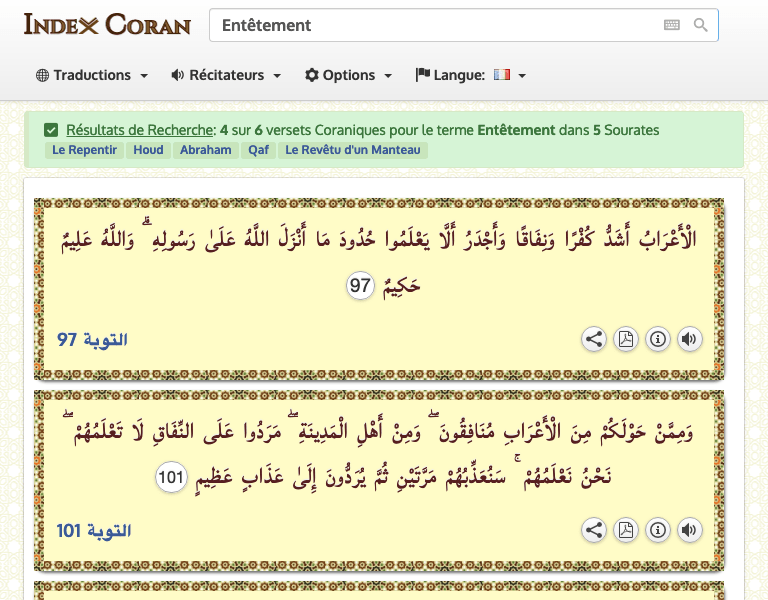Open PDF export for verse 97
The image size is (768, 600).
pyautogui.click(x=626, y=339)
